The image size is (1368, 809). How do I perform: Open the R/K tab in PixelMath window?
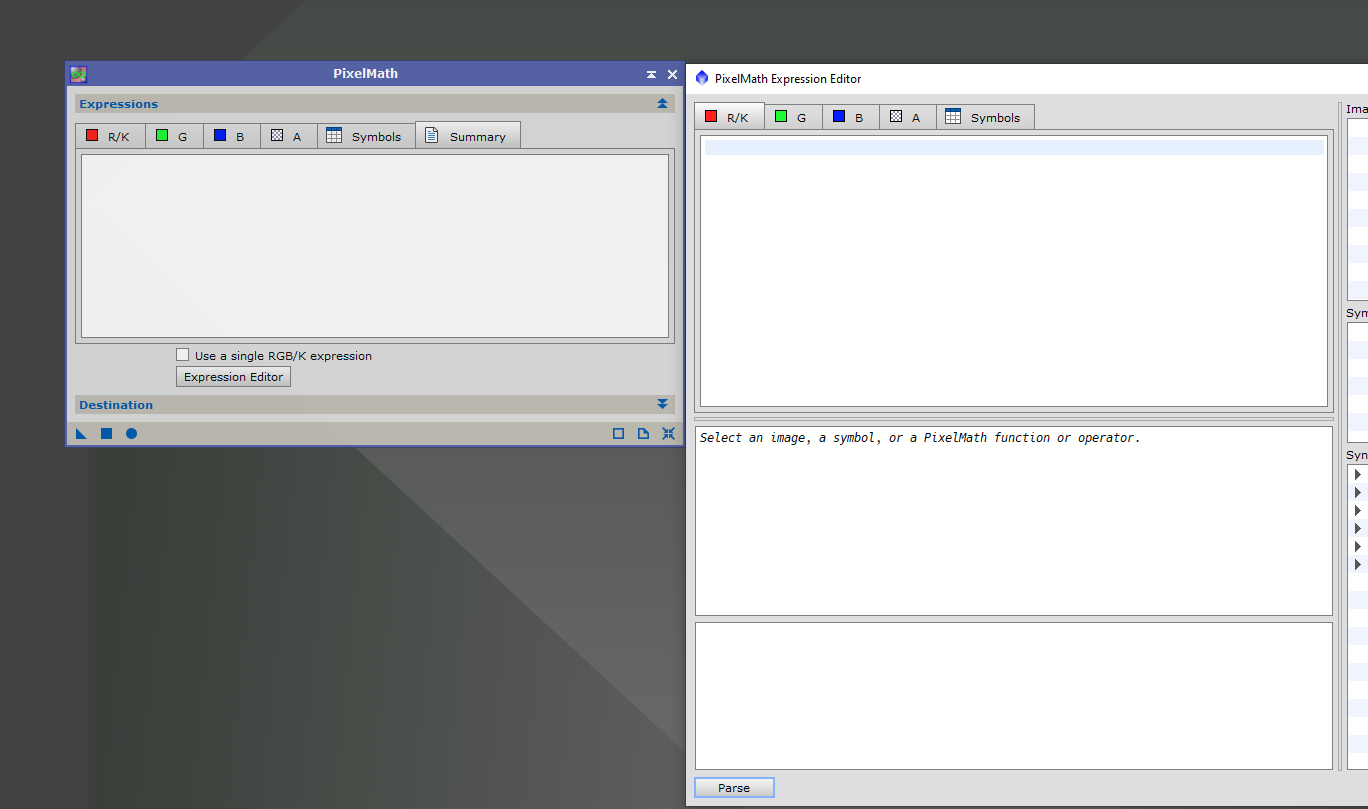tap(110, 136)
